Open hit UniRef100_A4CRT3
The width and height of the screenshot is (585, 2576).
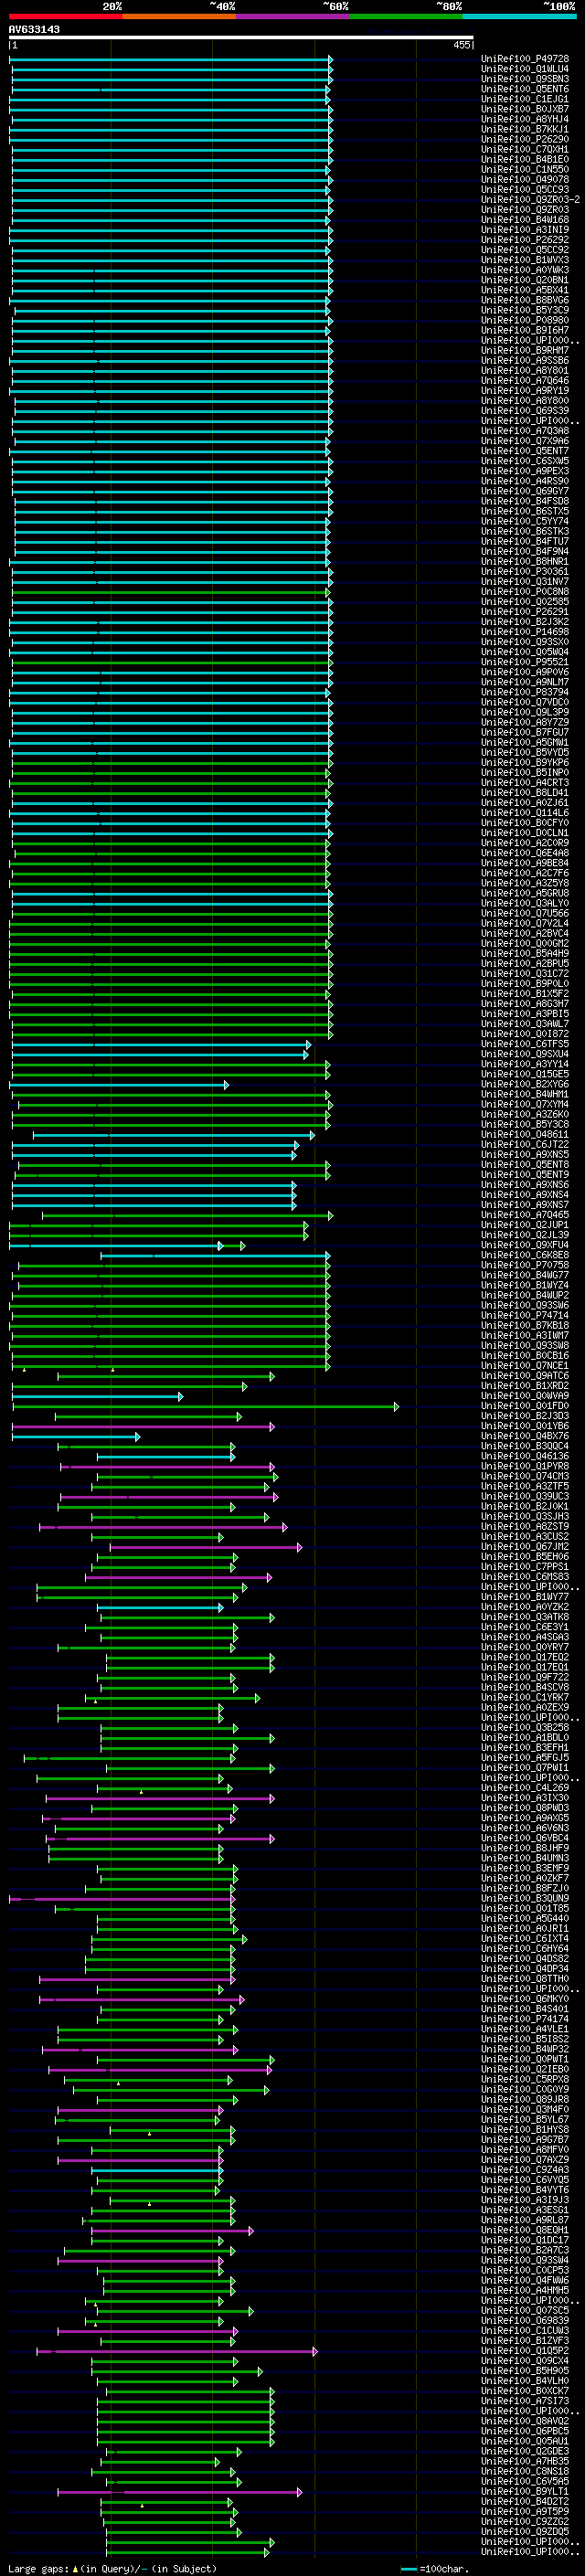coord(525,783)
